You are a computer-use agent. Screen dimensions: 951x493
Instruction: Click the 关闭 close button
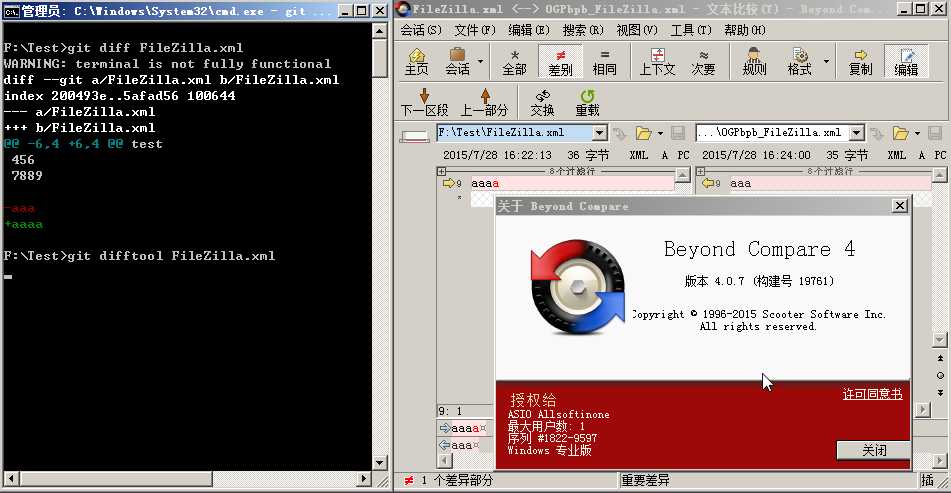873,450
